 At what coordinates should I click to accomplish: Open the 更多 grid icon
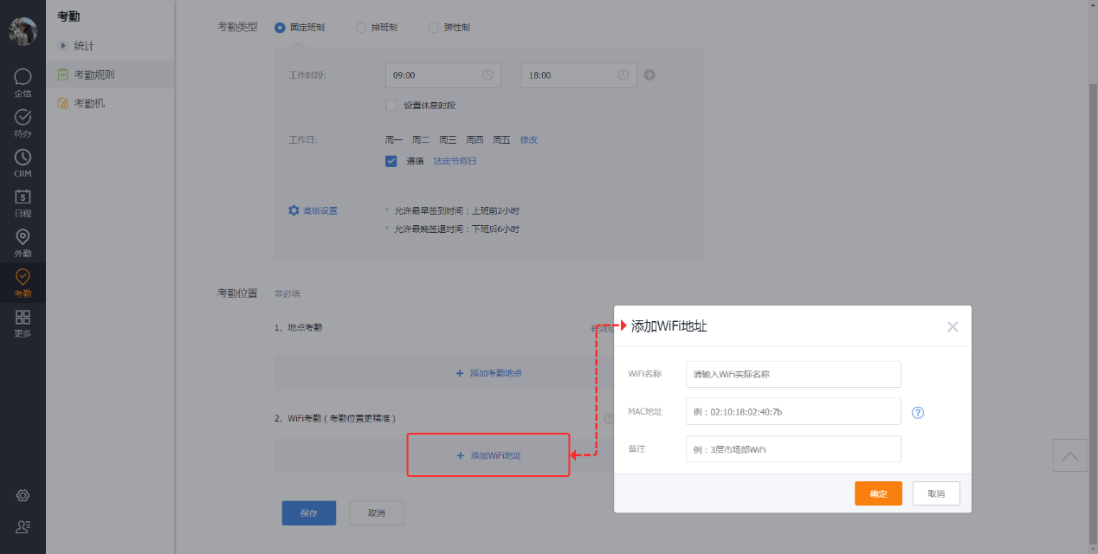[22, 322]
